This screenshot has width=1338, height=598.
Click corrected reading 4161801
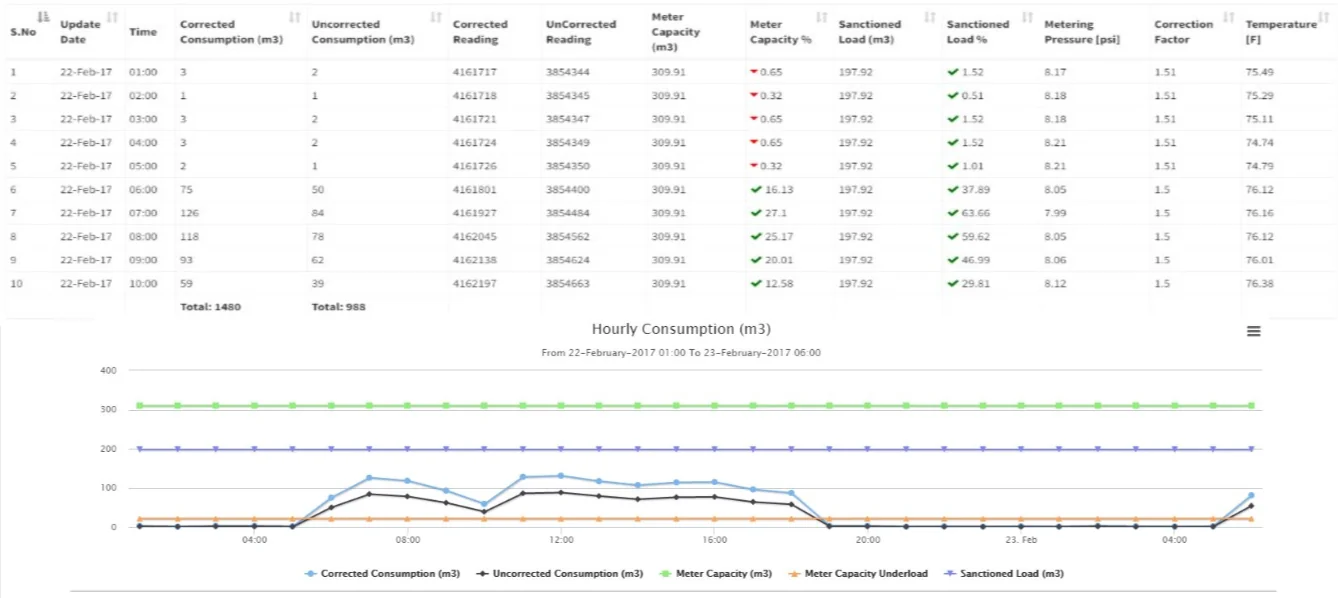pyautogui.click(x=474, y=190)
